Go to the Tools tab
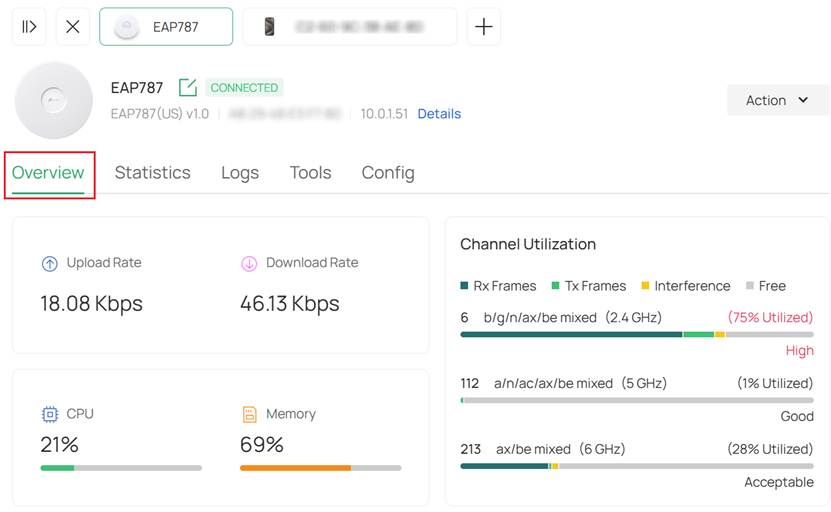 tap(311, 173)
